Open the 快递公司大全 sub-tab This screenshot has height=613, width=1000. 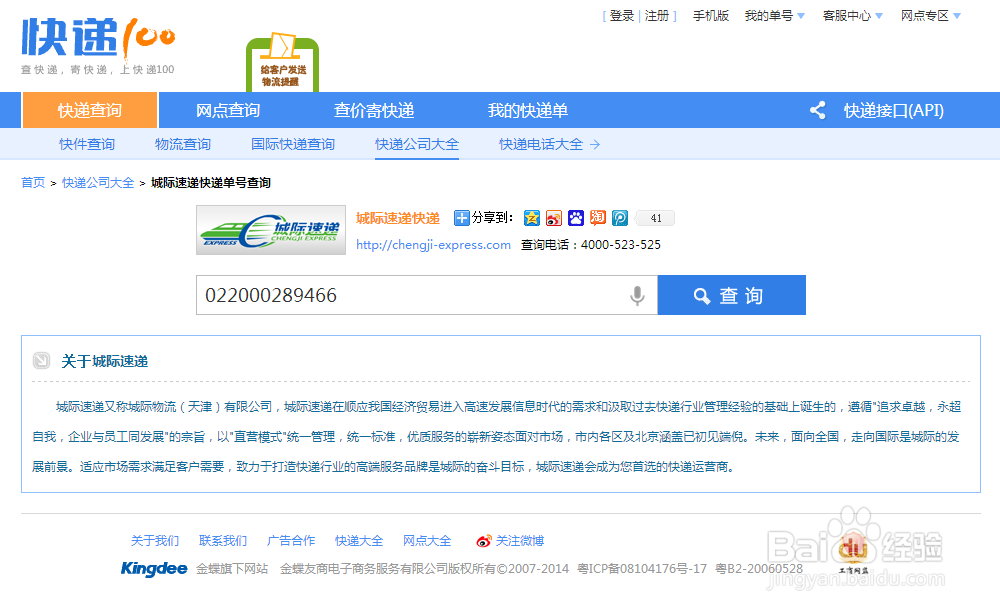point(417,145)
